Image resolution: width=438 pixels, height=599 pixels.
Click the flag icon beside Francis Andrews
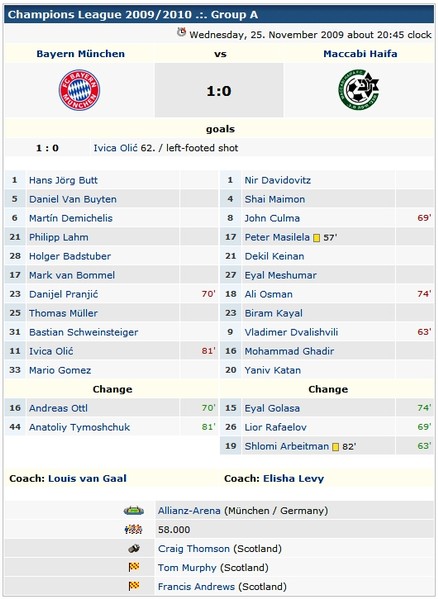[x=134, y=586]
